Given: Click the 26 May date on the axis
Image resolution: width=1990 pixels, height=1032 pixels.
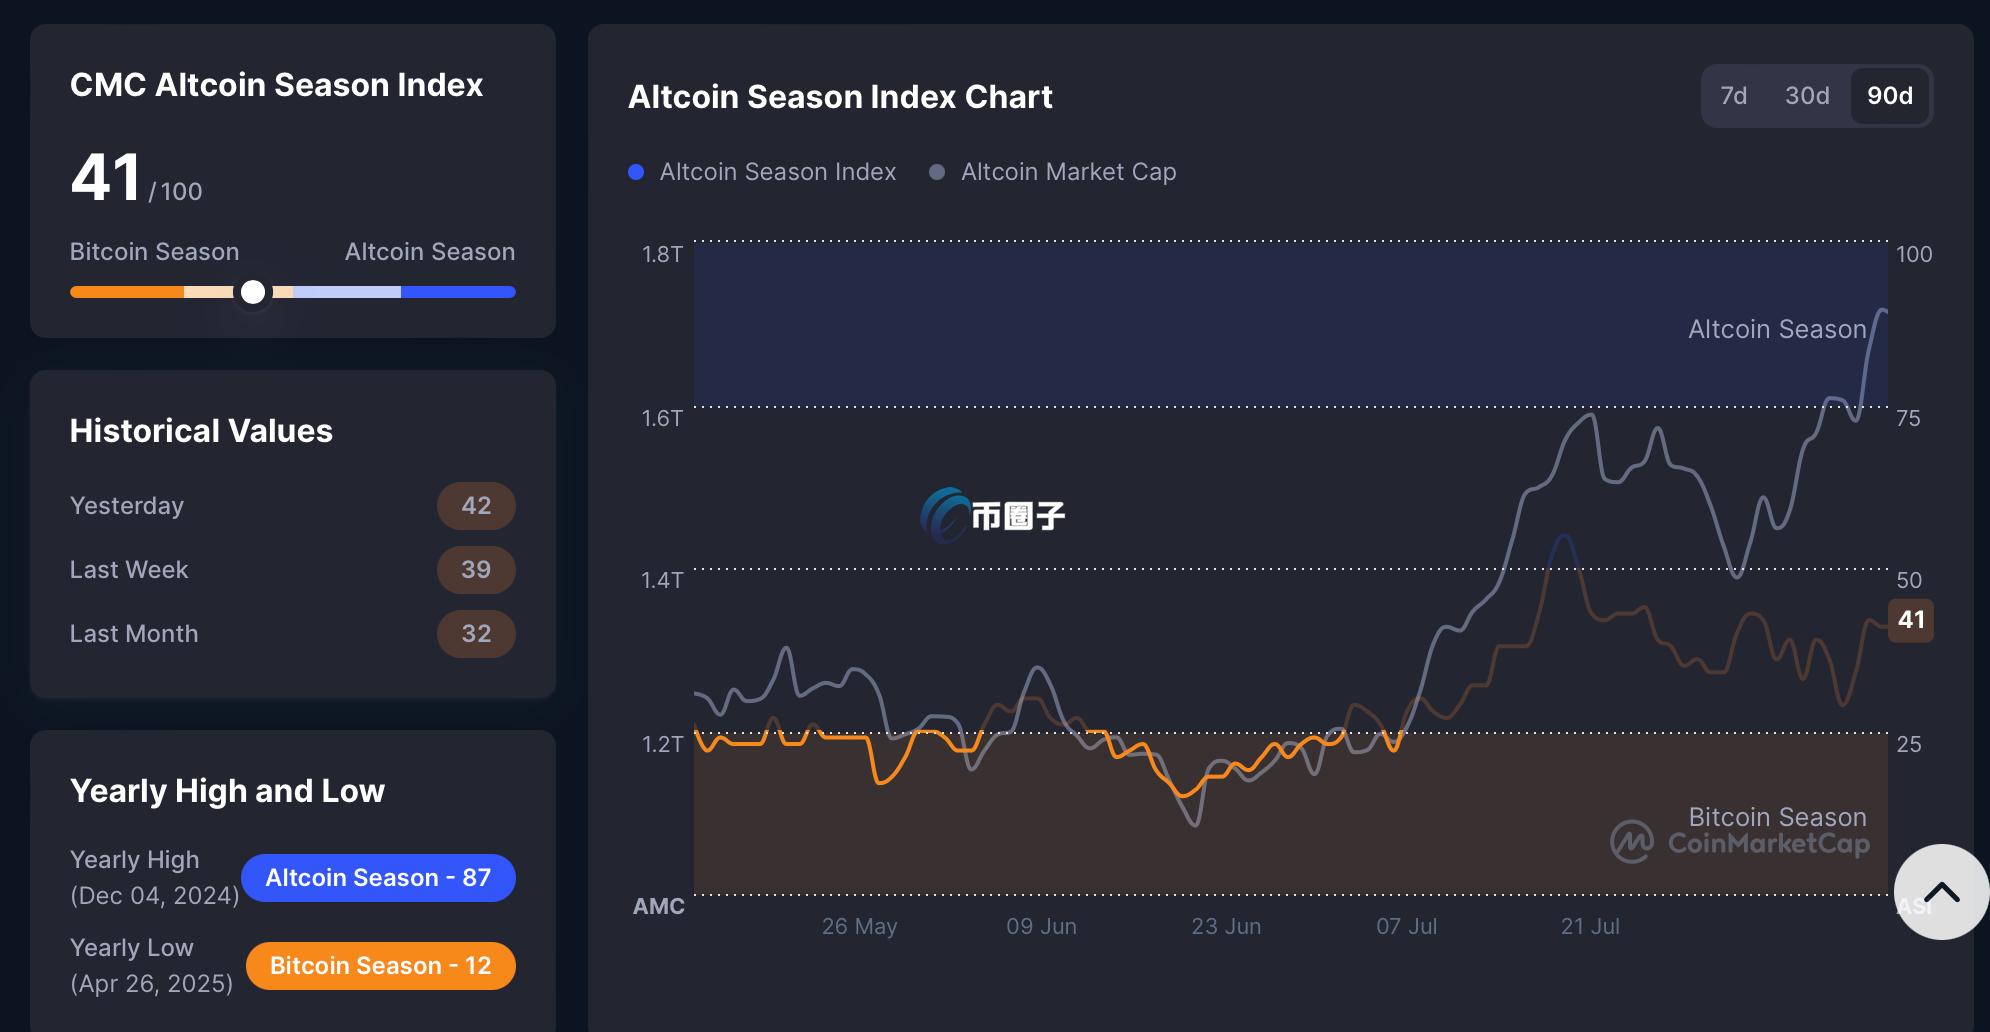Looking at the screenshot, I should (x=859, y=926).
